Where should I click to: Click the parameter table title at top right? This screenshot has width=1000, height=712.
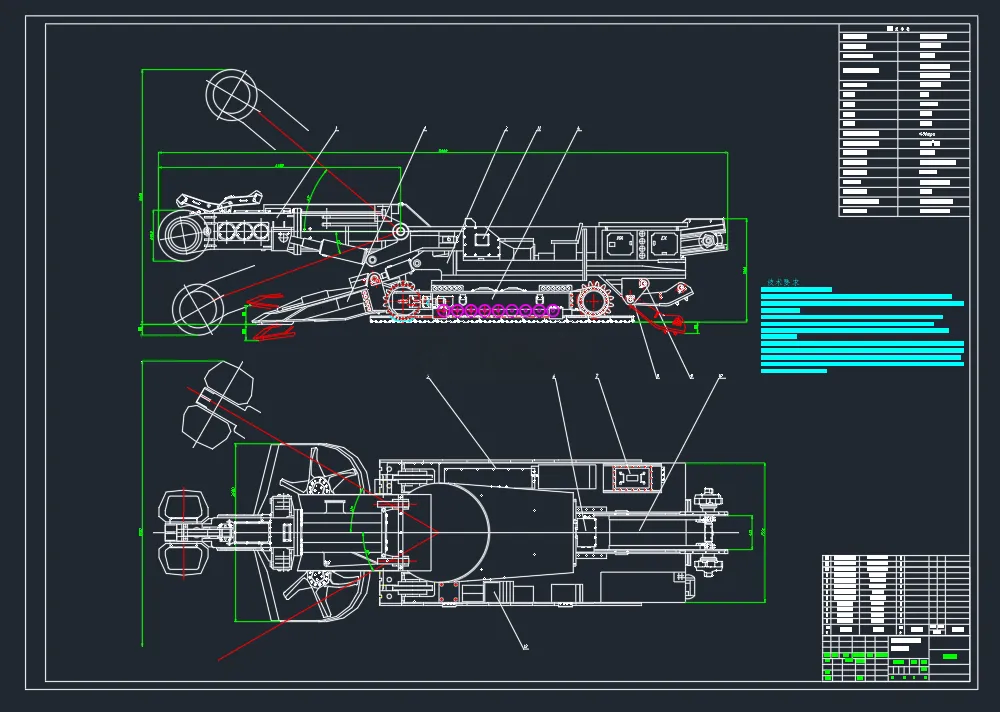tap(899, 29)
